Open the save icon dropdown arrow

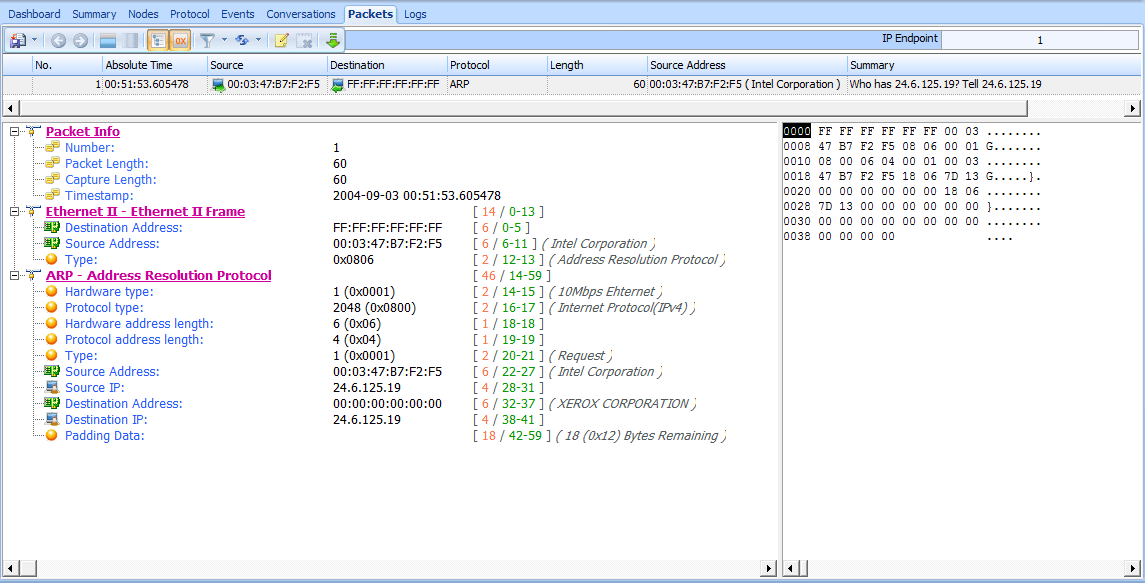coord(34,40)
